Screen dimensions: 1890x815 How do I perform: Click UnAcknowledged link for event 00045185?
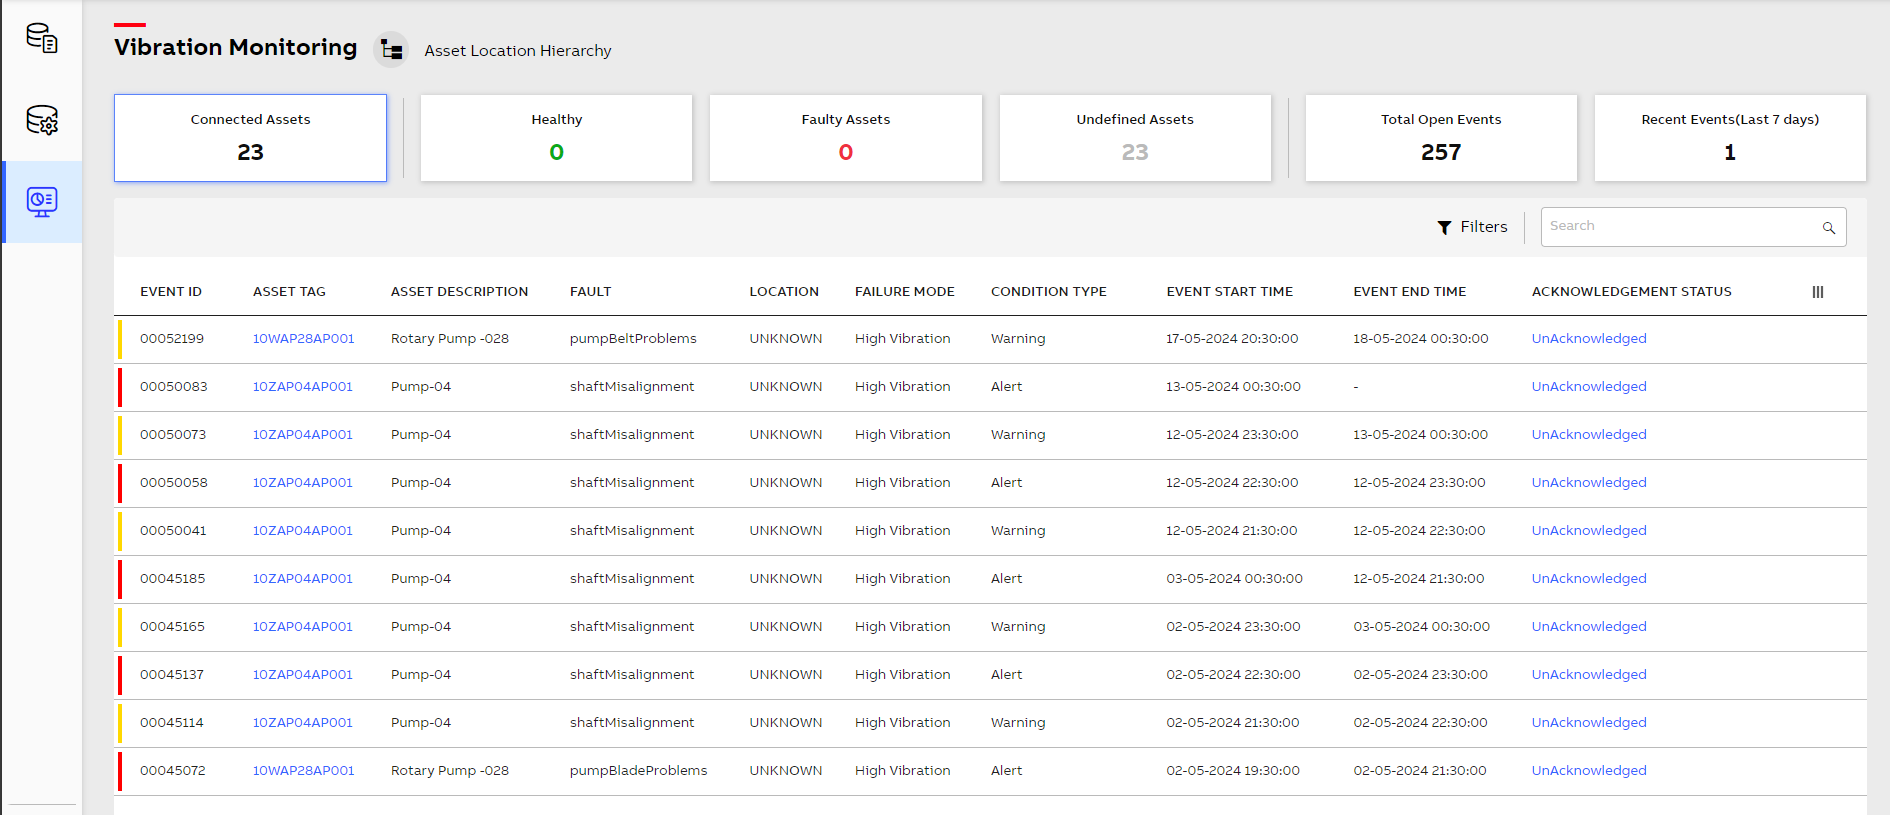[x=1588, y=579]
